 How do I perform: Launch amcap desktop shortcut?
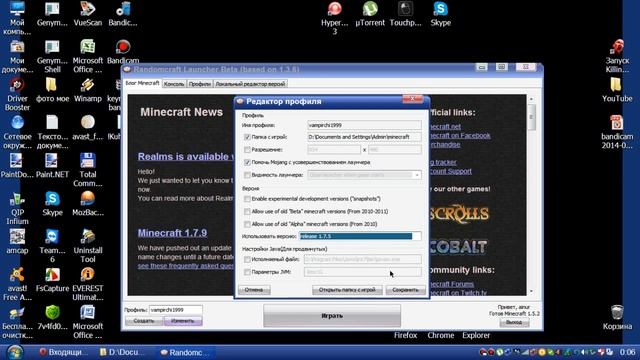pyautogui.click(x=17, y=242)
